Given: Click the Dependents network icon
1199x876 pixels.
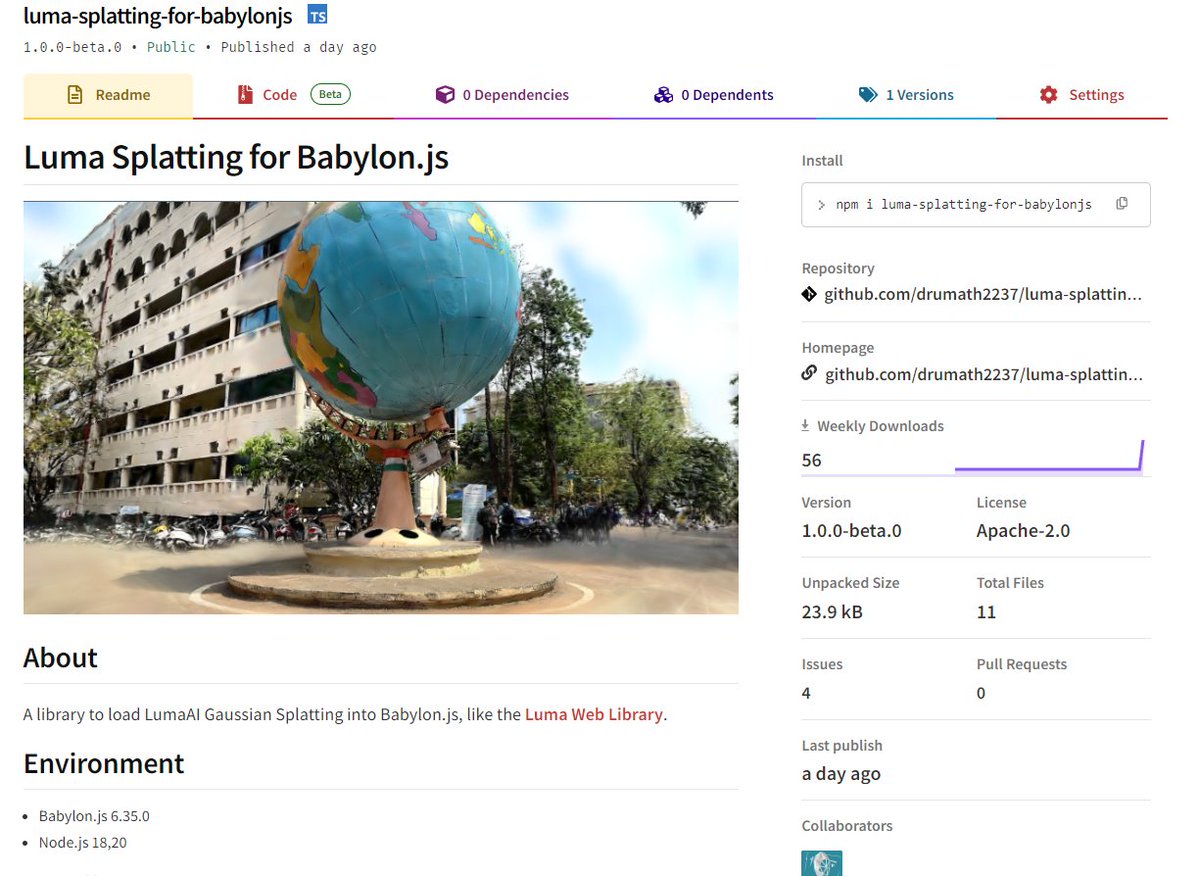Looking at the screenshot, I should coord(663,94).
